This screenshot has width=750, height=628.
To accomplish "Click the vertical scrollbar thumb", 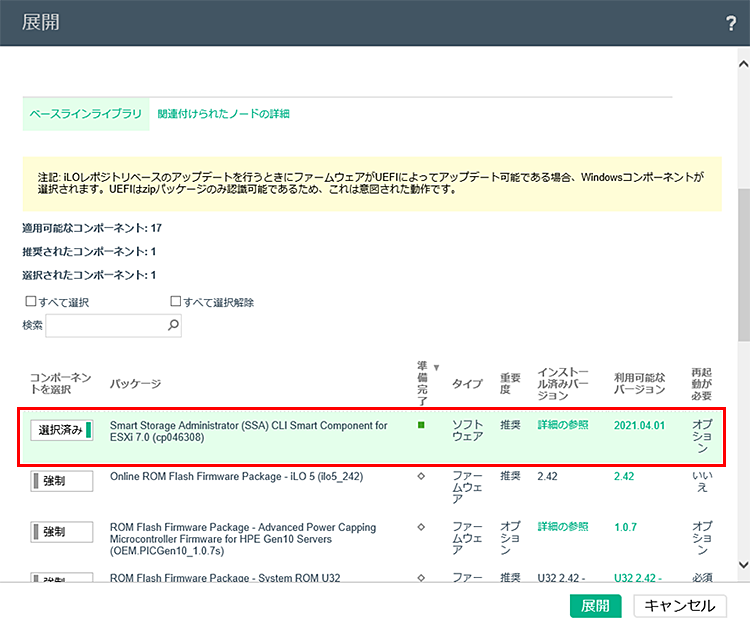I will [x=743, y=265].
